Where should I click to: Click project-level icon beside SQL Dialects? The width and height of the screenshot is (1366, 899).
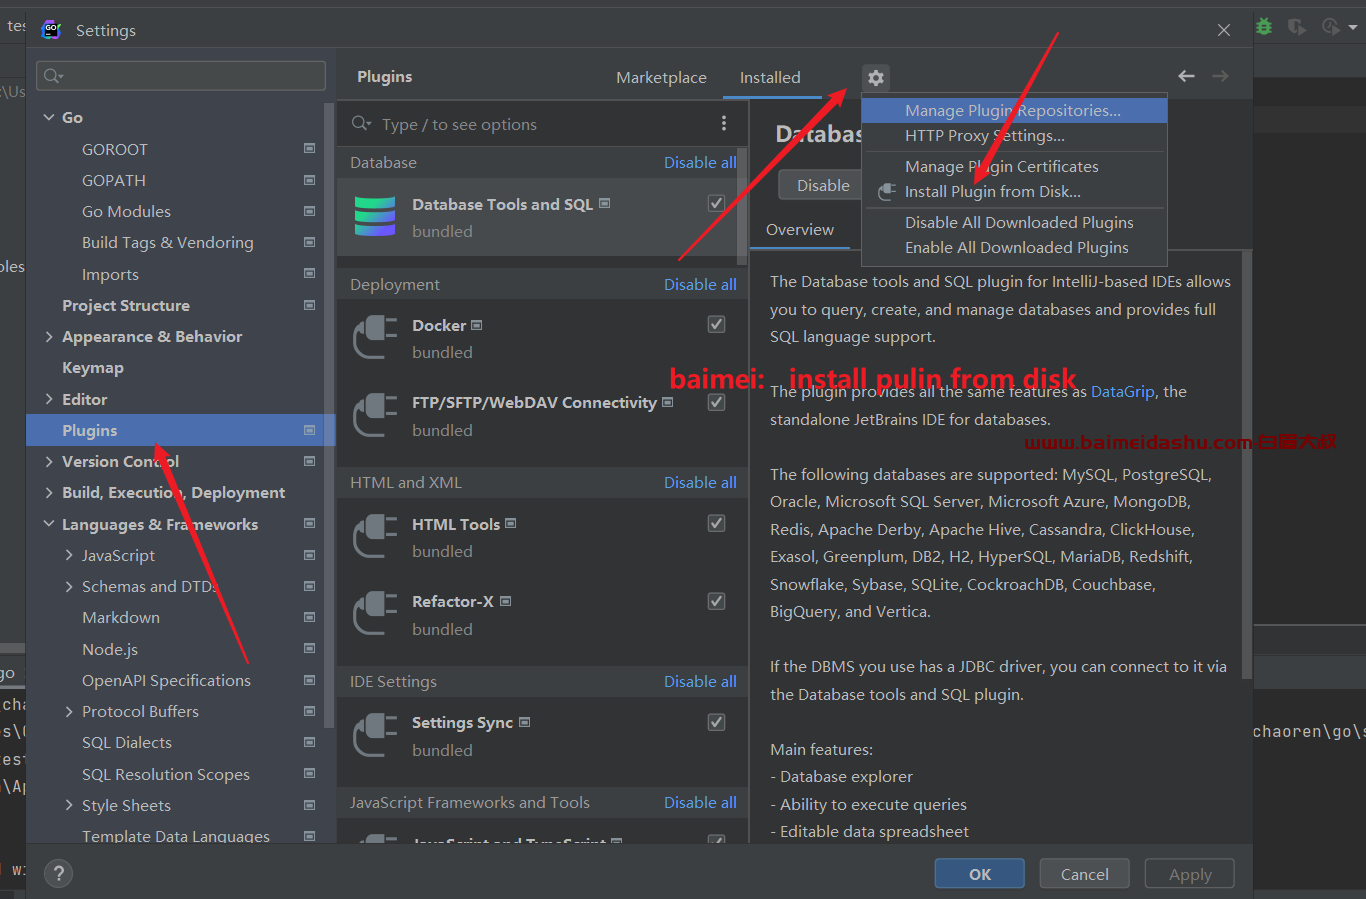click(309, 742)
